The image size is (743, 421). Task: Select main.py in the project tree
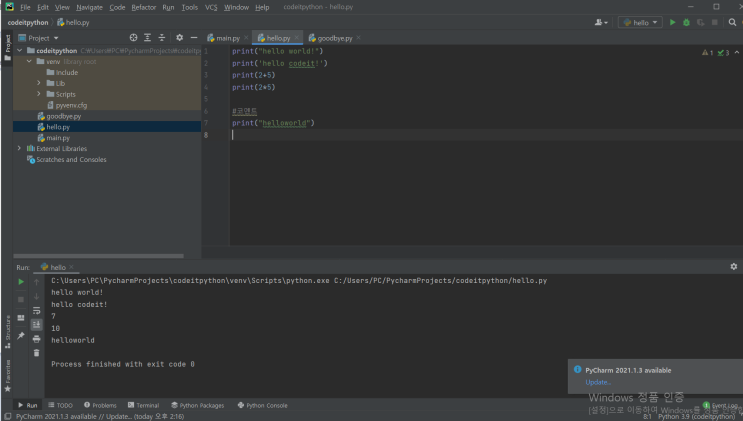(x=58, y=138)
